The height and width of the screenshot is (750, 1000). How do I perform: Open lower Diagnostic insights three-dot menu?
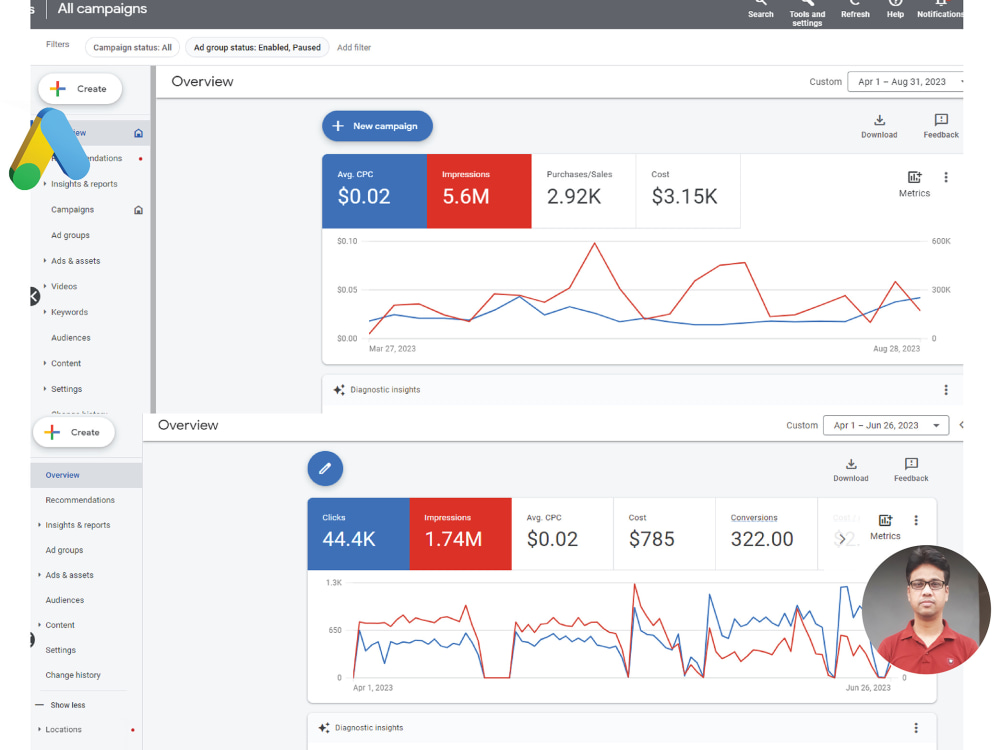pyautogui.click(x=916, y=728)
